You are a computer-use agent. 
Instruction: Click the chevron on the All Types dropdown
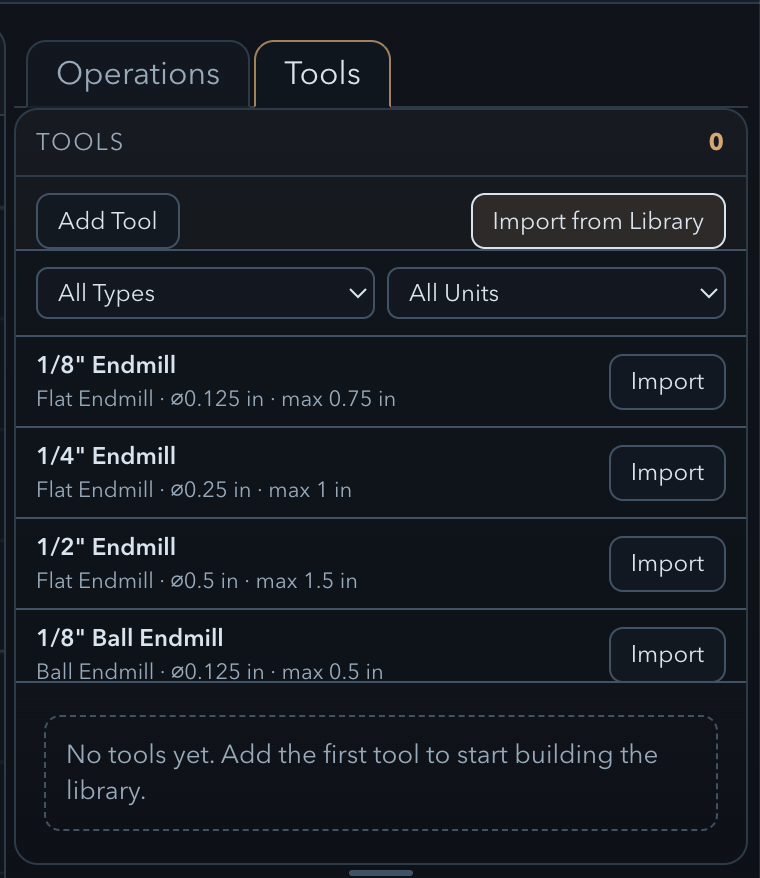coord(358,293)
